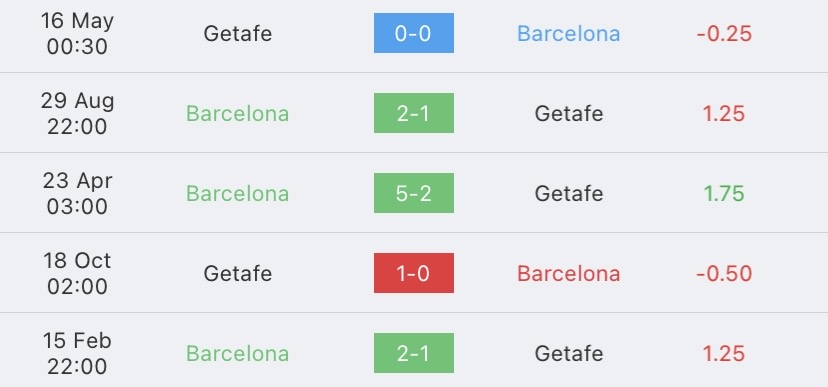
Task: Click the 2-1 score for 29 Aug
Action: tap(413, 113)
